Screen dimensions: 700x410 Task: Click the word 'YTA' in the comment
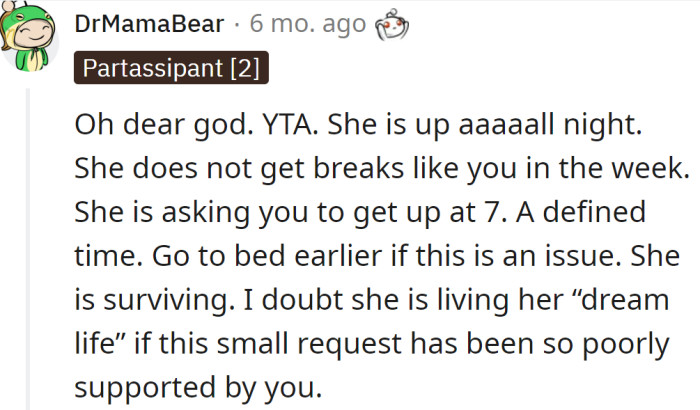[x=290, y=124]
